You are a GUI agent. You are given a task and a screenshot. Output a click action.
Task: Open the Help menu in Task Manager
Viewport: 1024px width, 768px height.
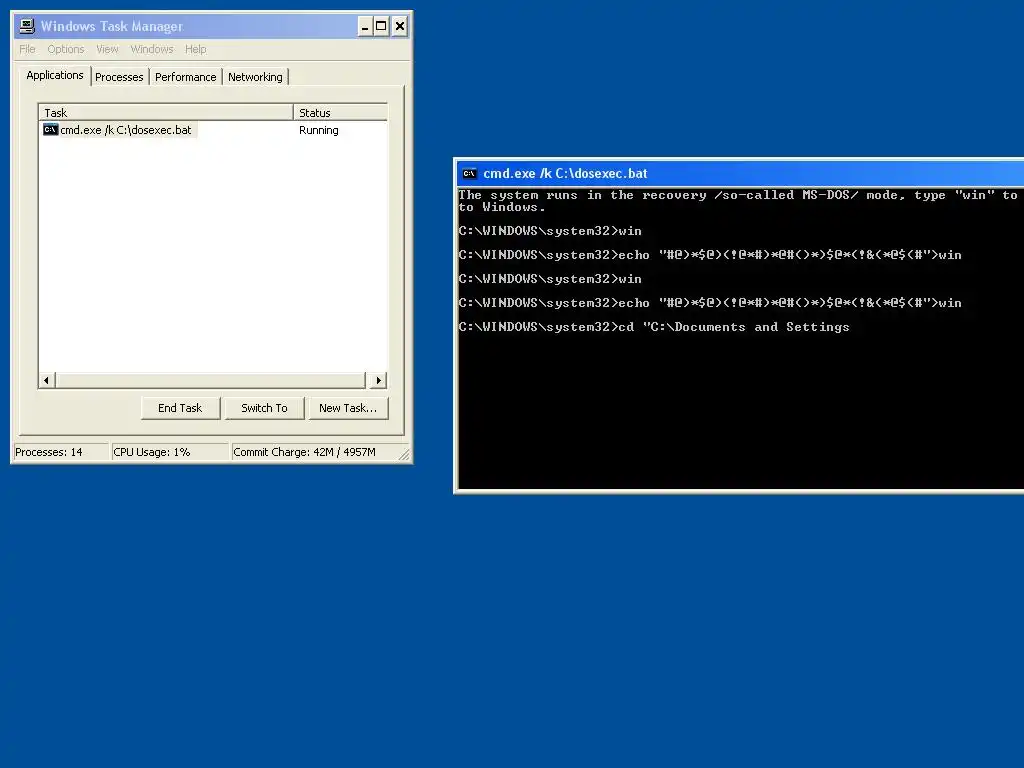tap(195, 49)
